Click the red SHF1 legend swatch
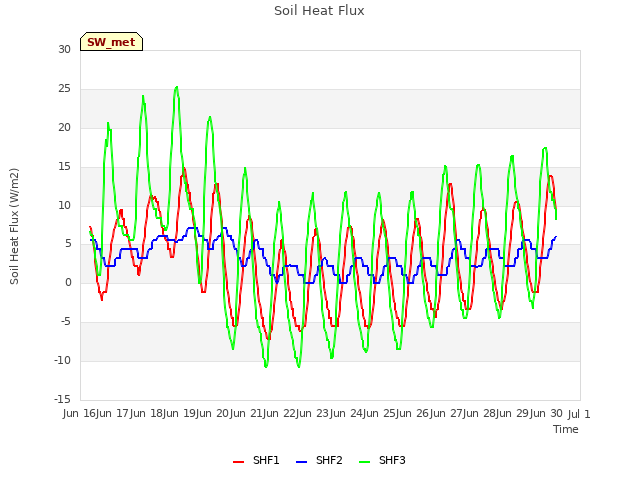The width and height of the screenshot is (640, 480). [x=238, y=462]
